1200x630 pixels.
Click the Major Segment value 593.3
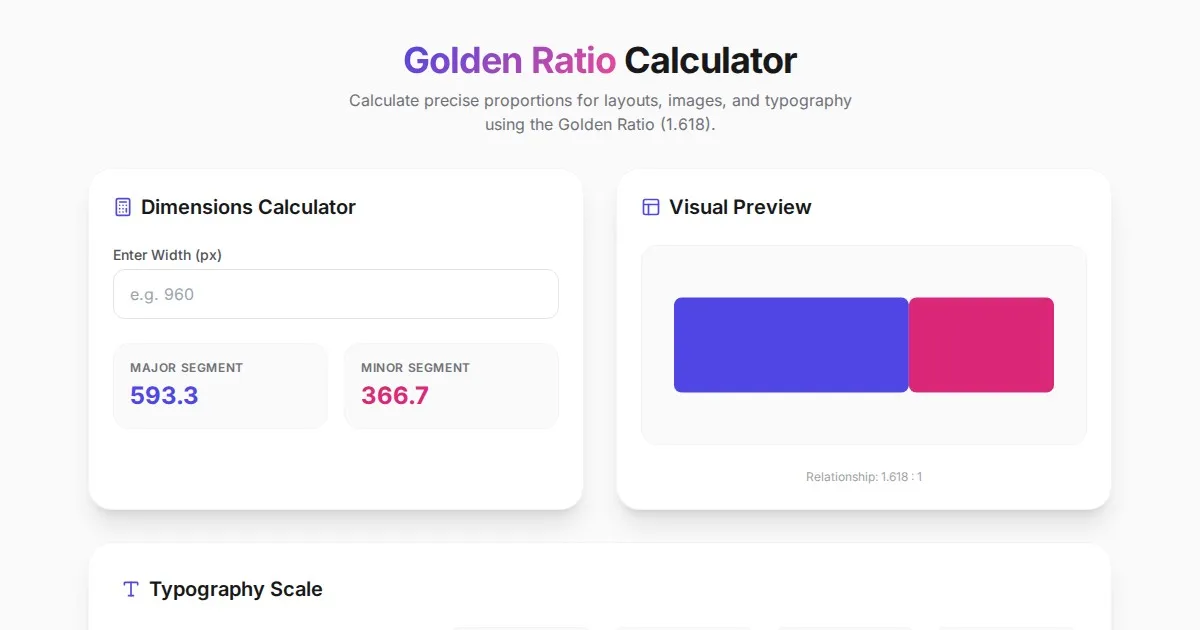pos(164,396)
